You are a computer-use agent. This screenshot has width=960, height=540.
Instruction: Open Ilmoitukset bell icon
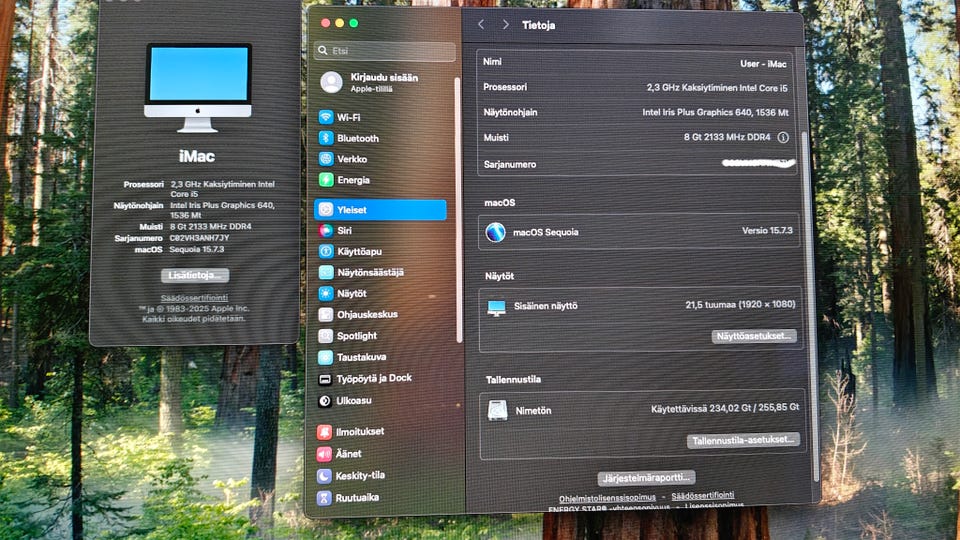324,432
